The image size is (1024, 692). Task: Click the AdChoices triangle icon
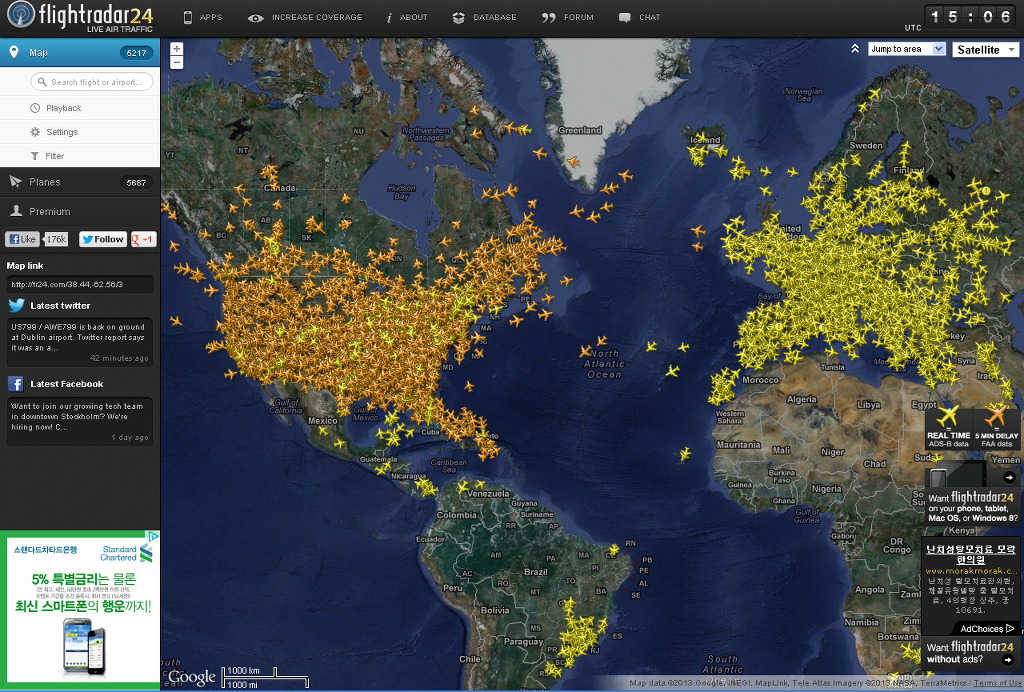1010,629
